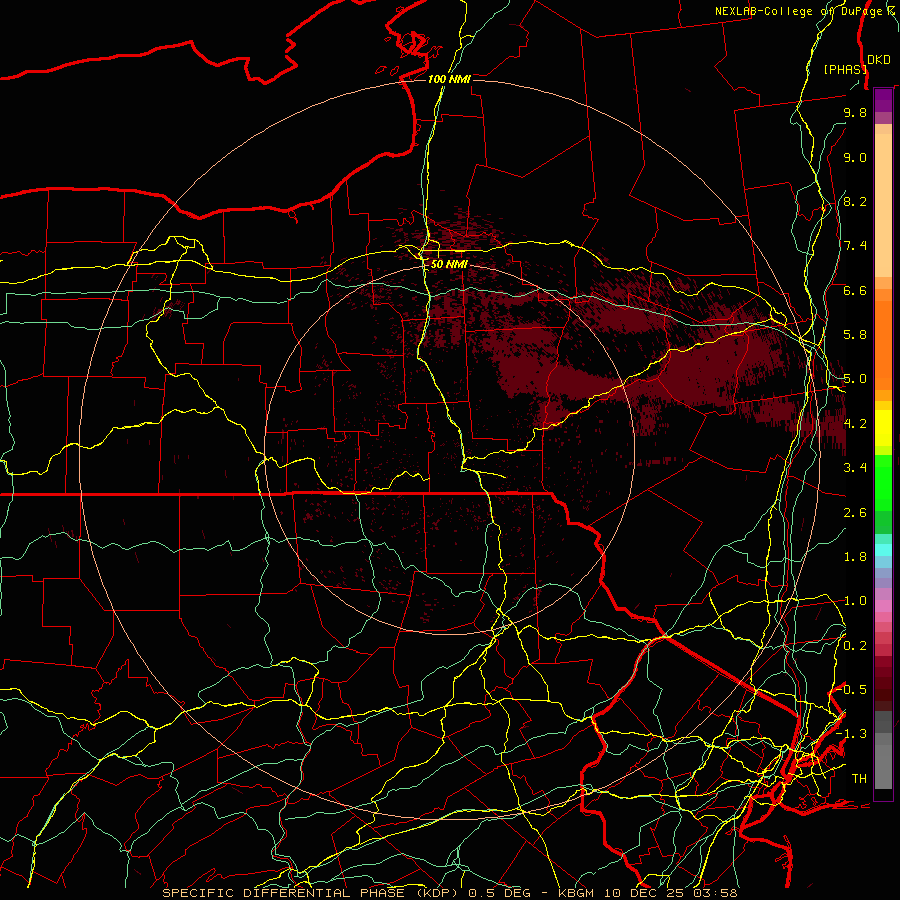Select the 1.8 scale value
The width and height of the screenshot is (900, 900).
pyautogui.click(x=855, y=557)
